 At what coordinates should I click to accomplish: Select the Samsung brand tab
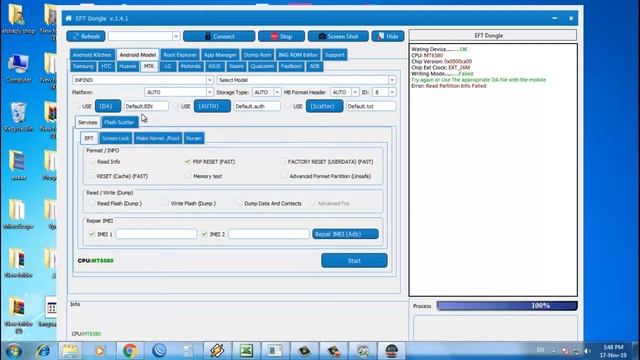click(x=83, y=66)
